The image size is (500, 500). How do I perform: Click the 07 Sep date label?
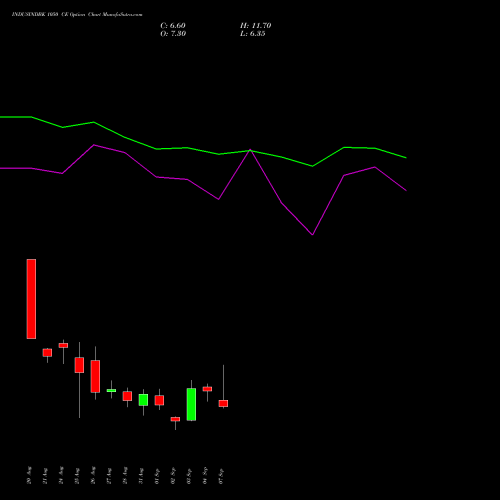point(221,476)
